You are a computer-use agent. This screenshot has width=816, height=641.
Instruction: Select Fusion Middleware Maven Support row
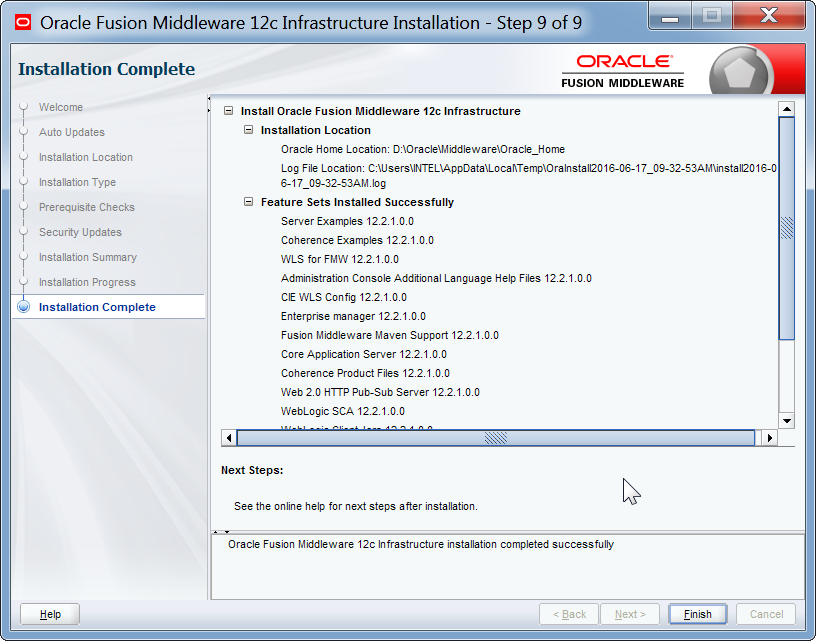[389, 335]
